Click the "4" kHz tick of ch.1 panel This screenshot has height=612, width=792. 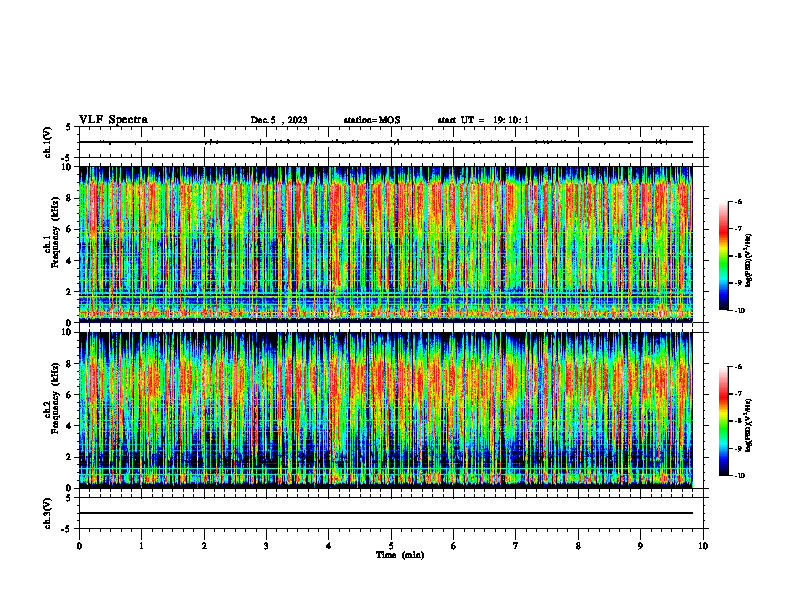pos(70,261)
